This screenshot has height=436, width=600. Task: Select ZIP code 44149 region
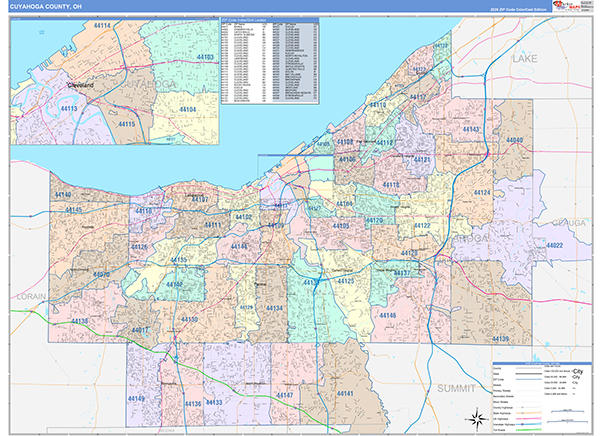coord(136,399)
